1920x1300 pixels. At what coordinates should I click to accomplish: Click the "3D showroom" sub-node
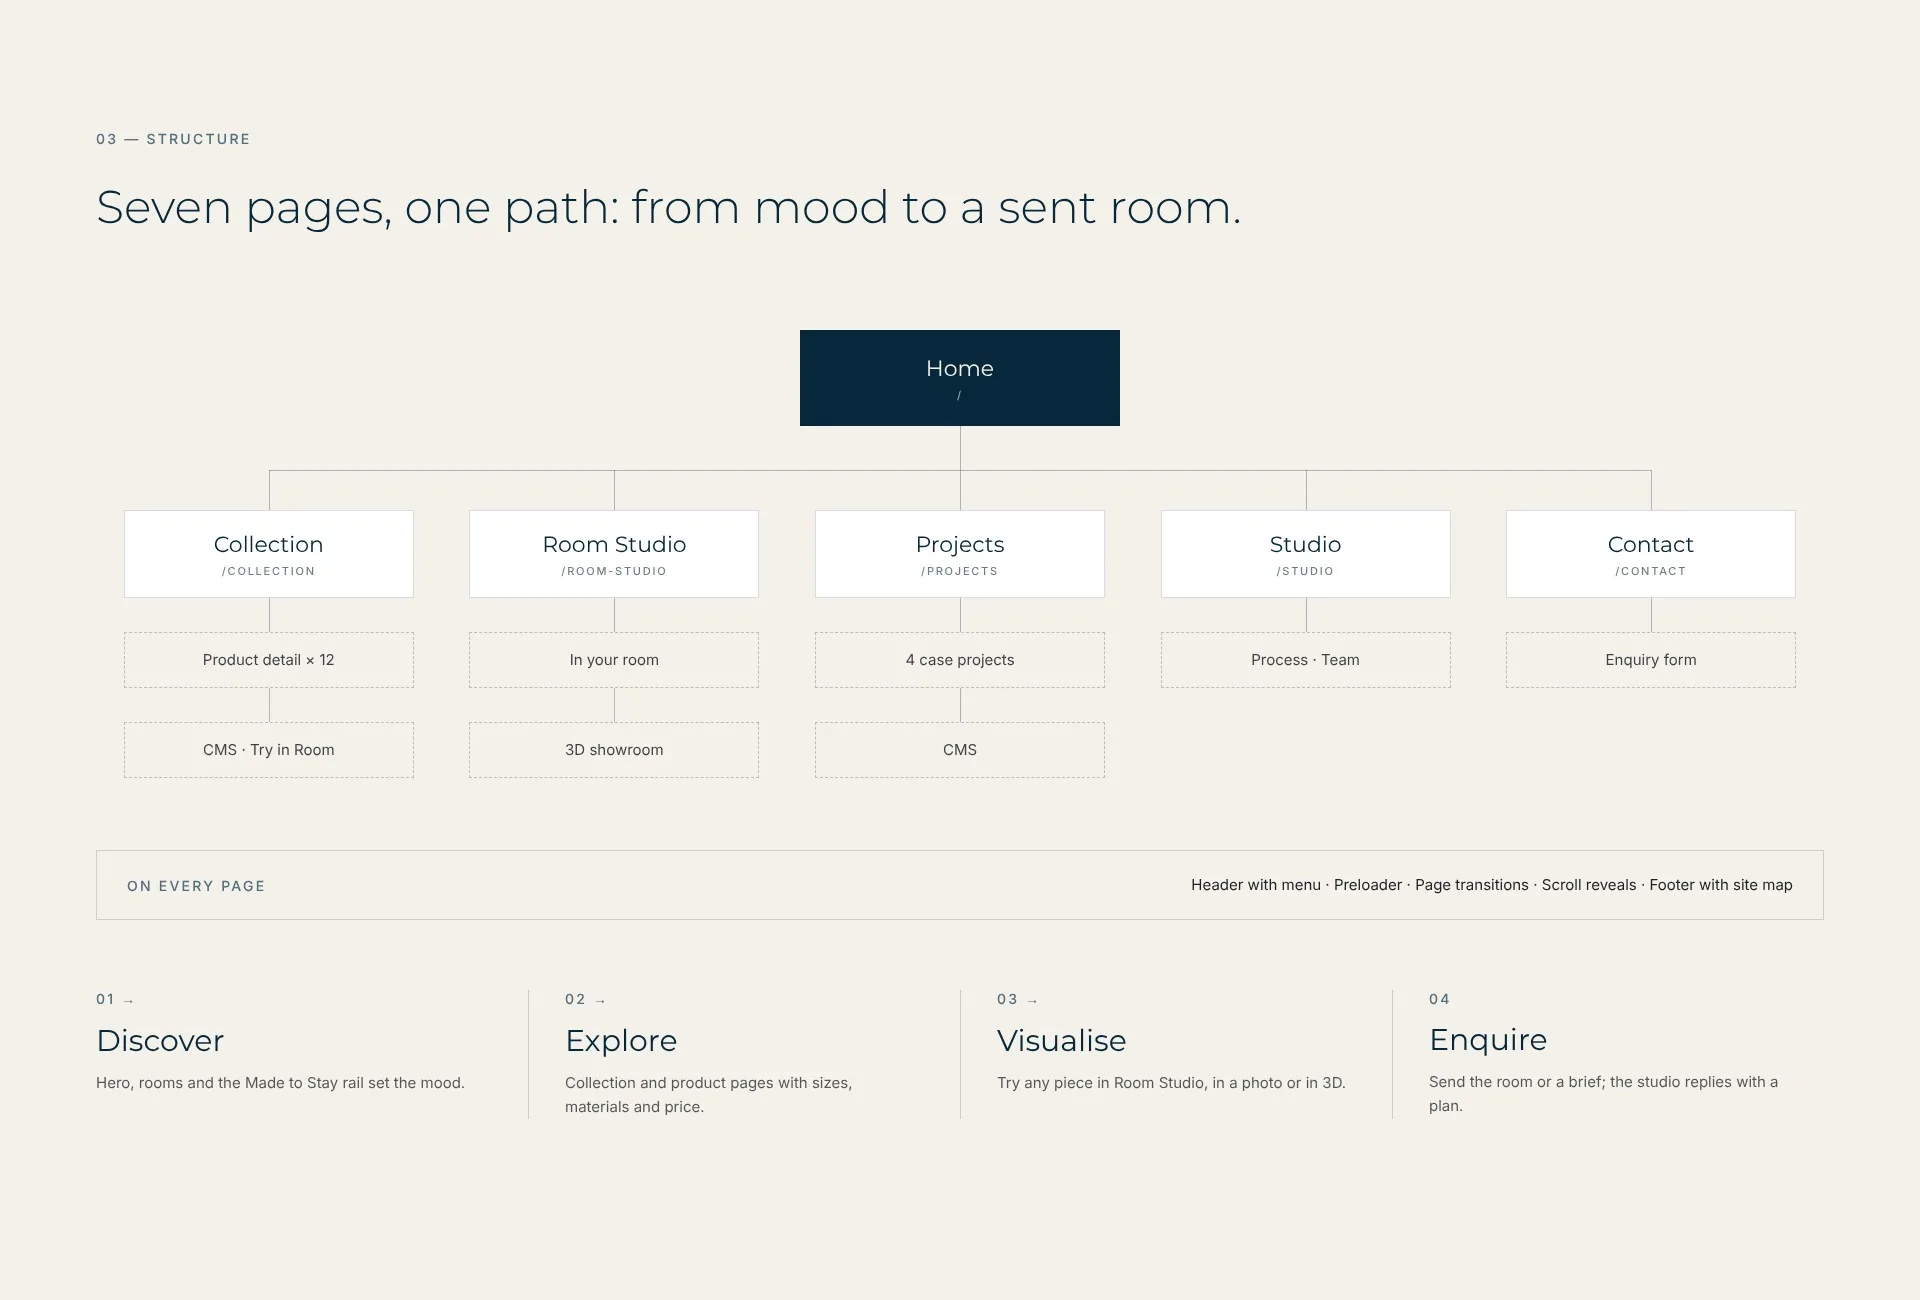pyautogui.click(x=614, y=750)
